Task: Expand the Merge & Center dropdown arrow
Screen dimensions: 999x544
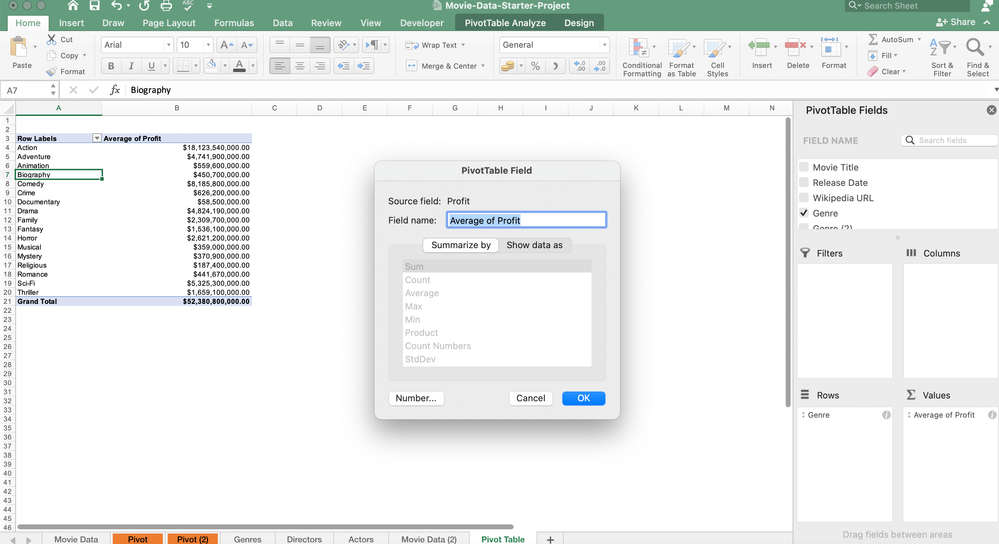Action: coord(483,66)
